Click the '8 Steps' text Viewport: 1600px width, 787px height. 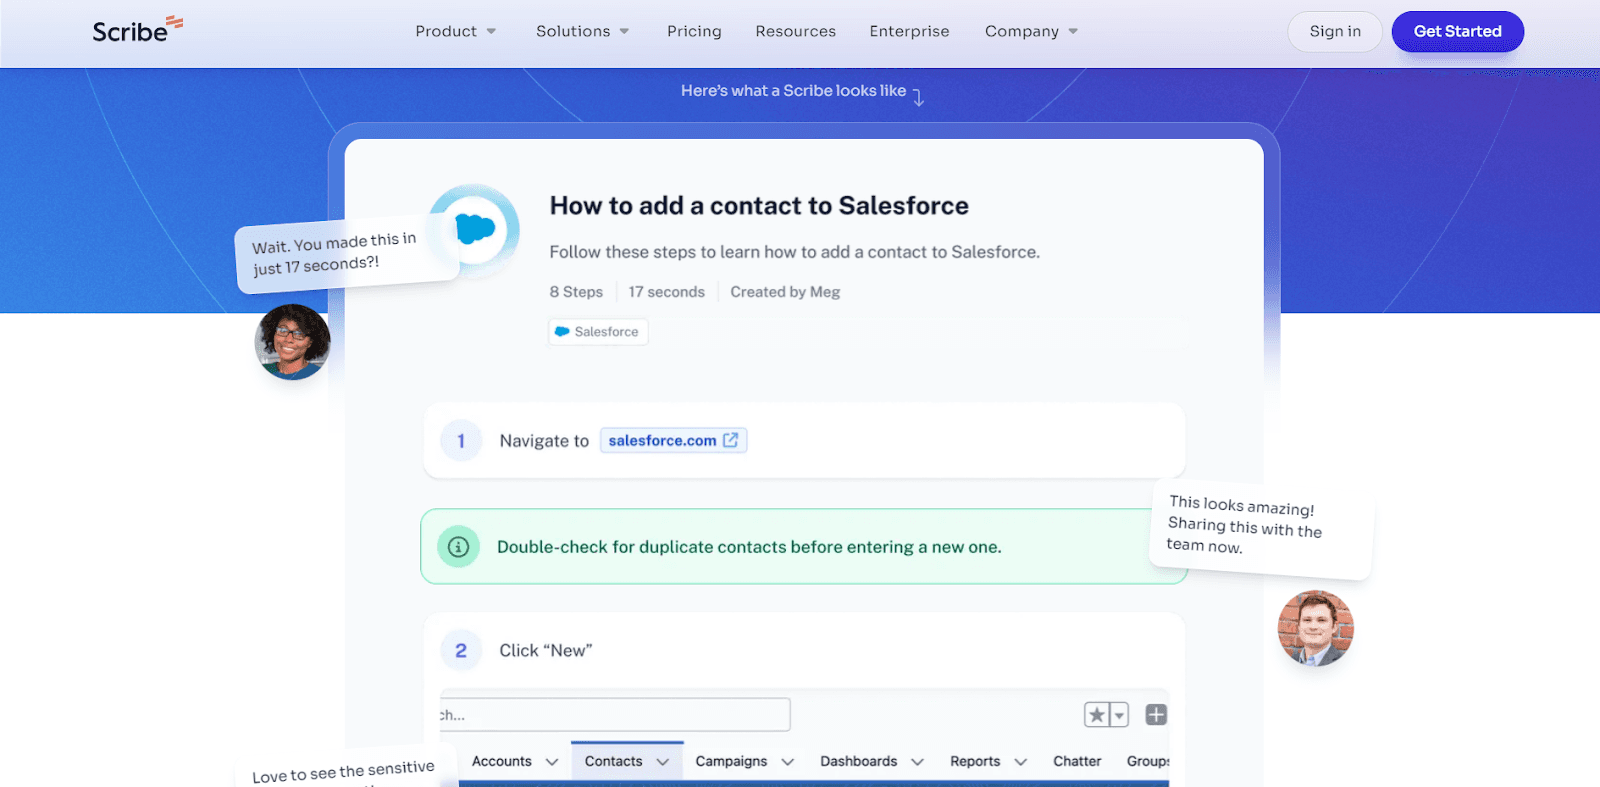click(x=576, y=292)
